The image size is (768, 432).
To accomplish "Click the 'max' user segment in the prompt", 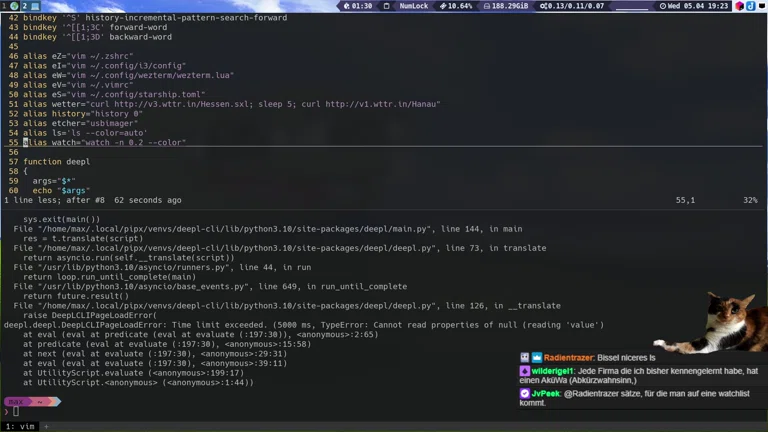I will pos(16,401).
